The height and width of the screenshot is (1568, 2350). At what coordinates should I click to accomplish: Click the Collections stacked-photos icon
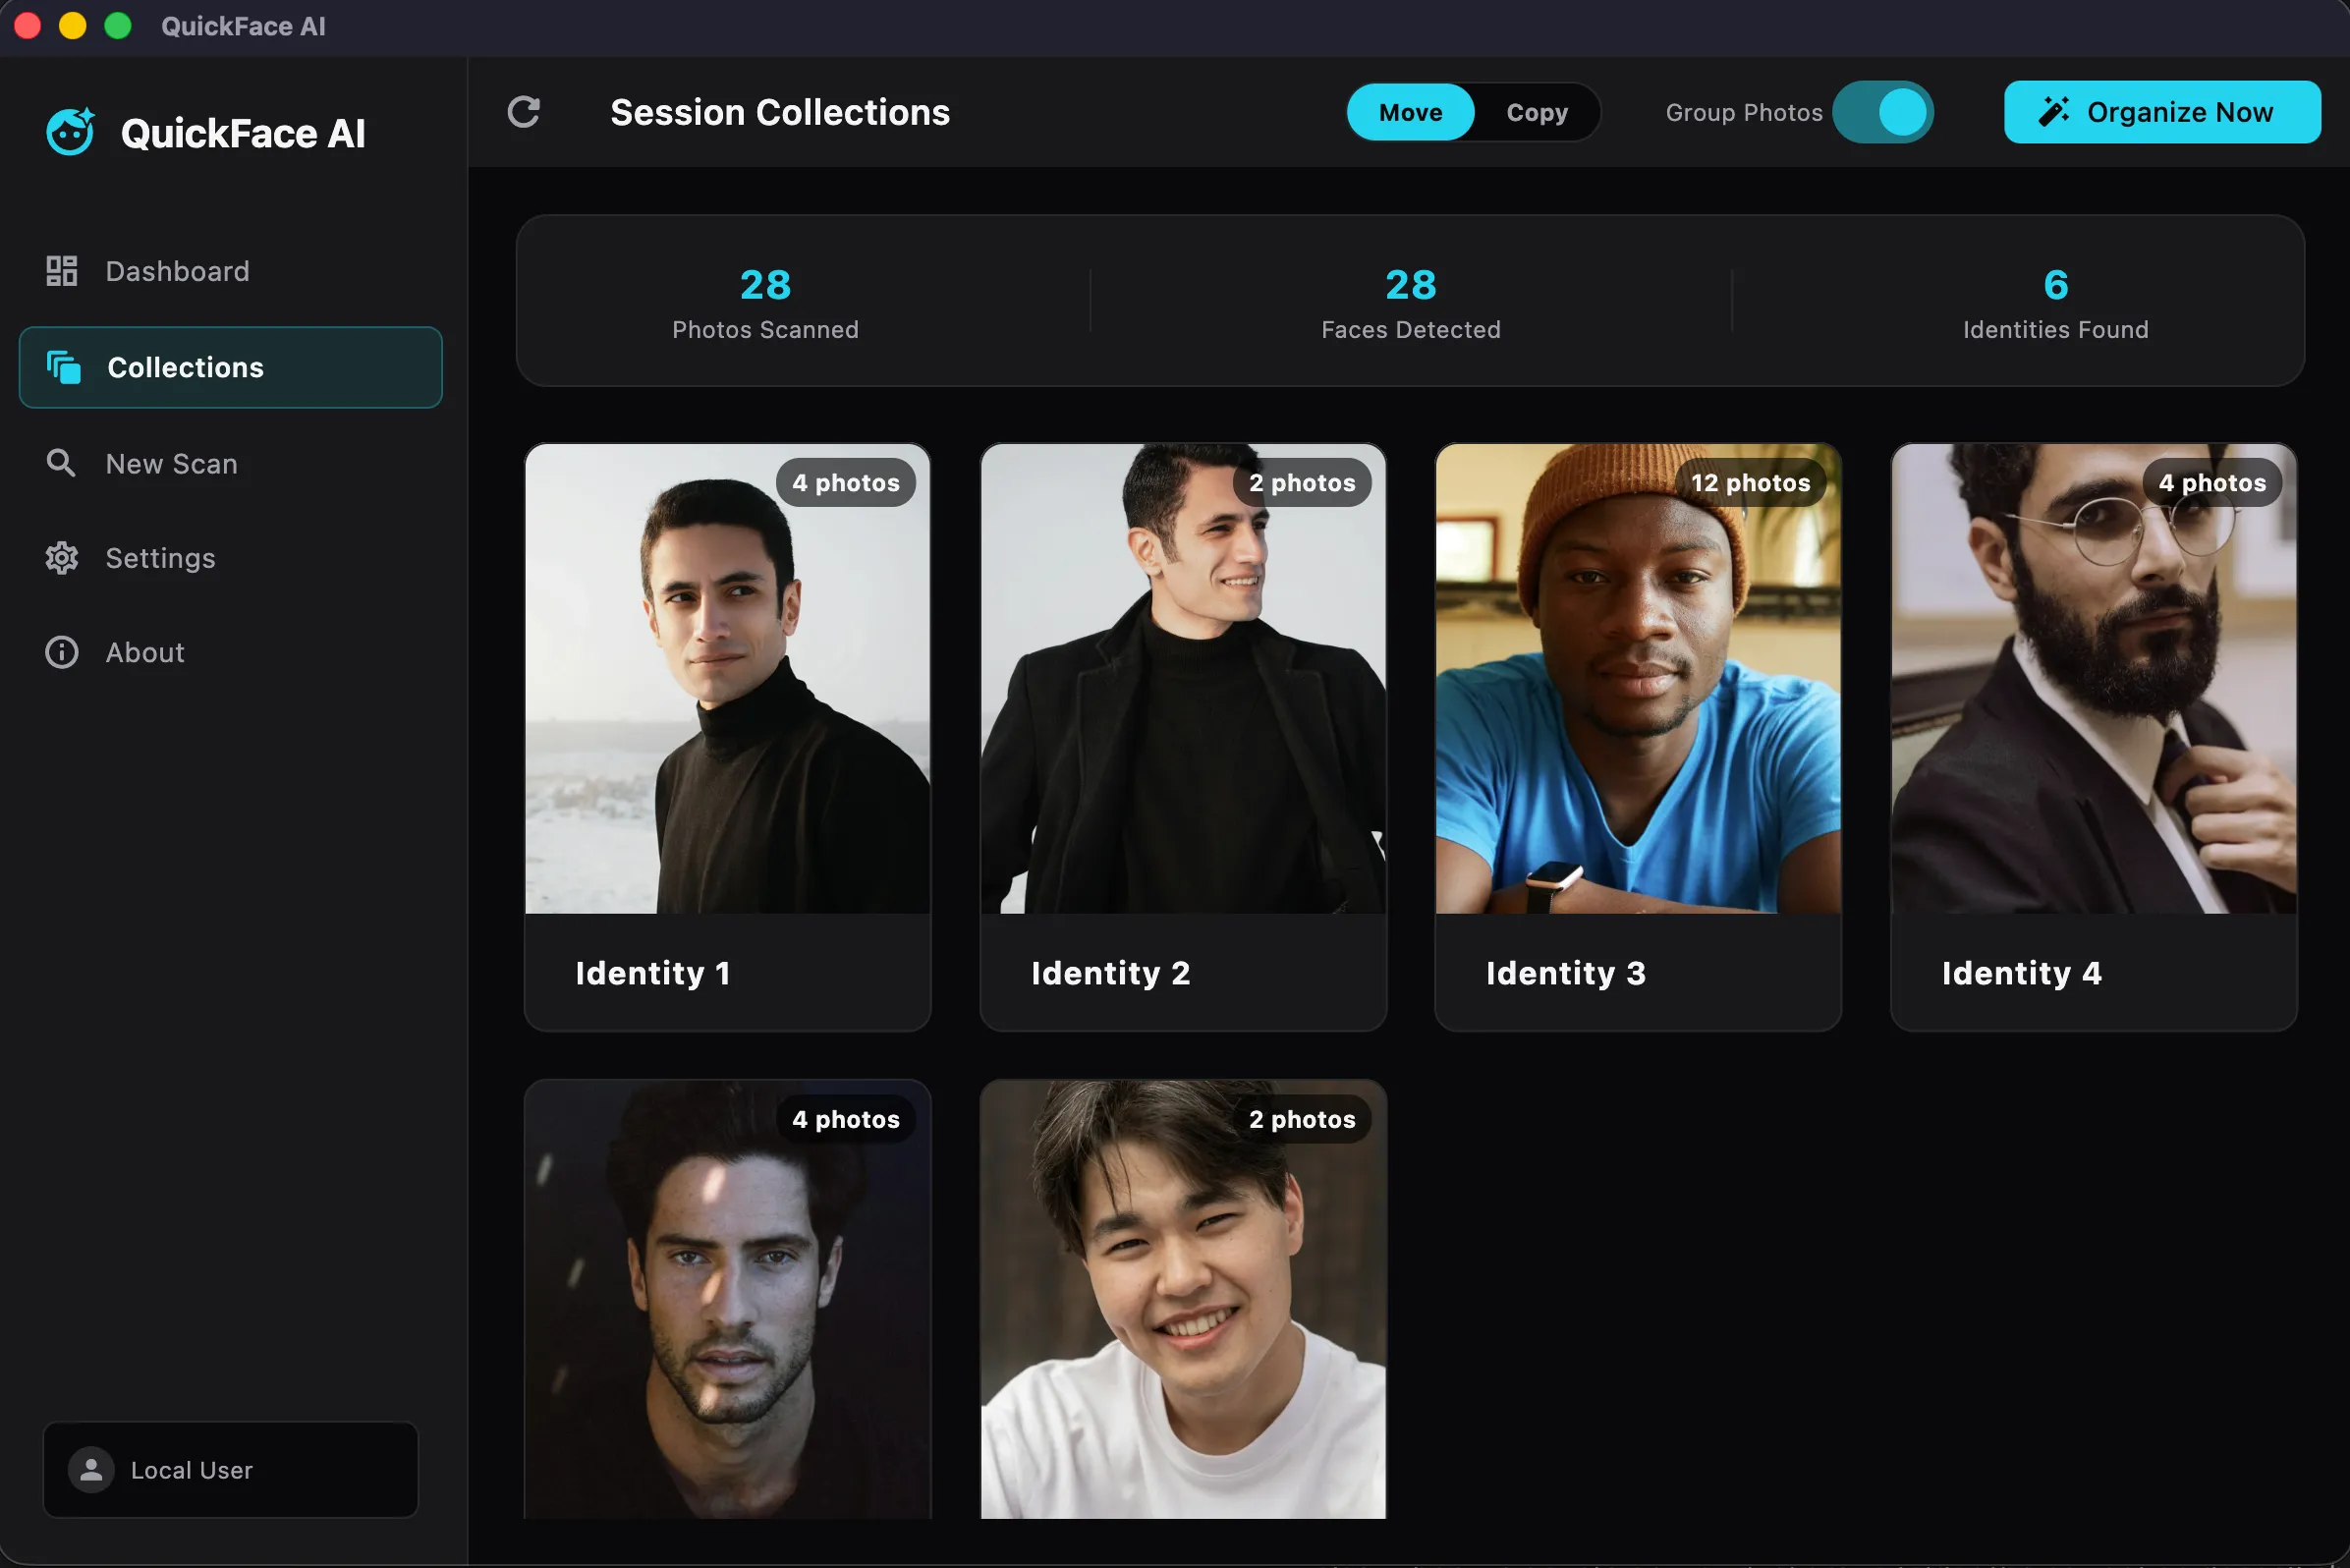(x=64, y=367)
